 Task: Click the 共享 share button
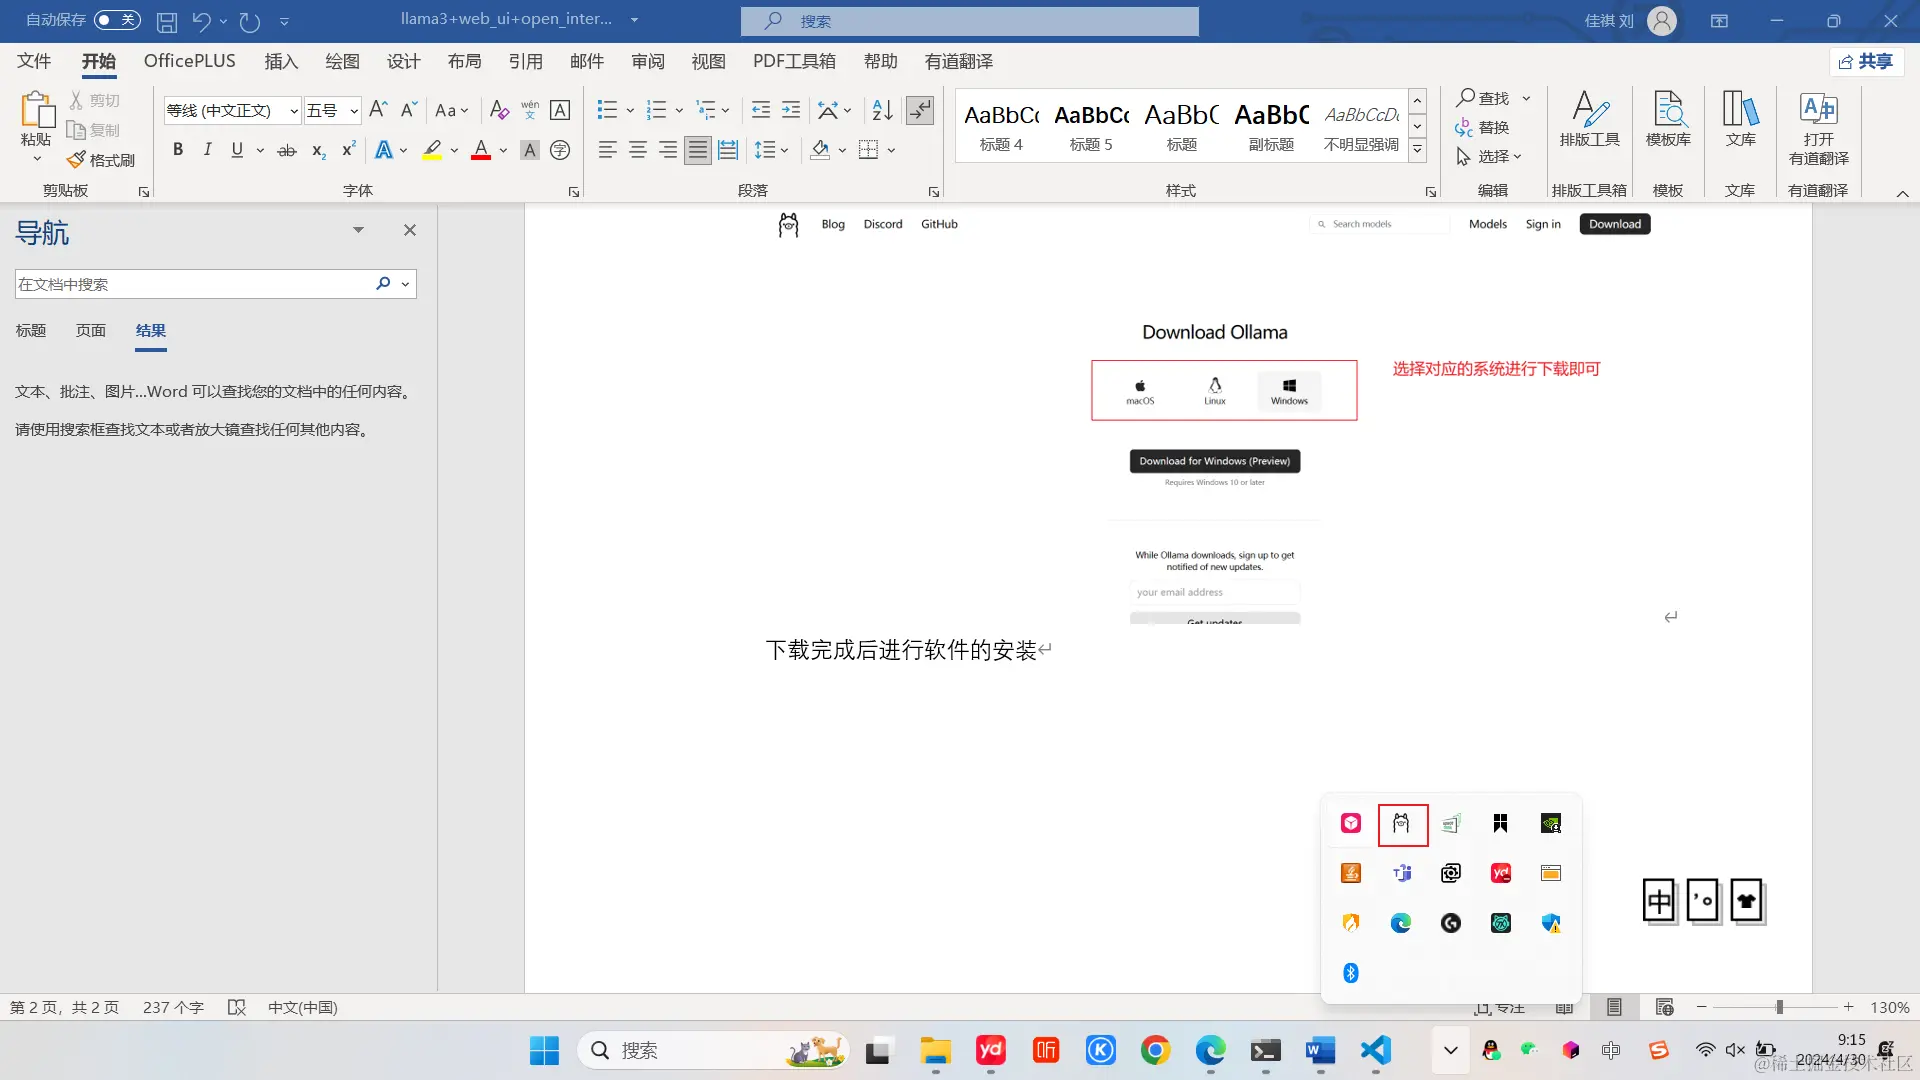click(x=1867, y=62)
